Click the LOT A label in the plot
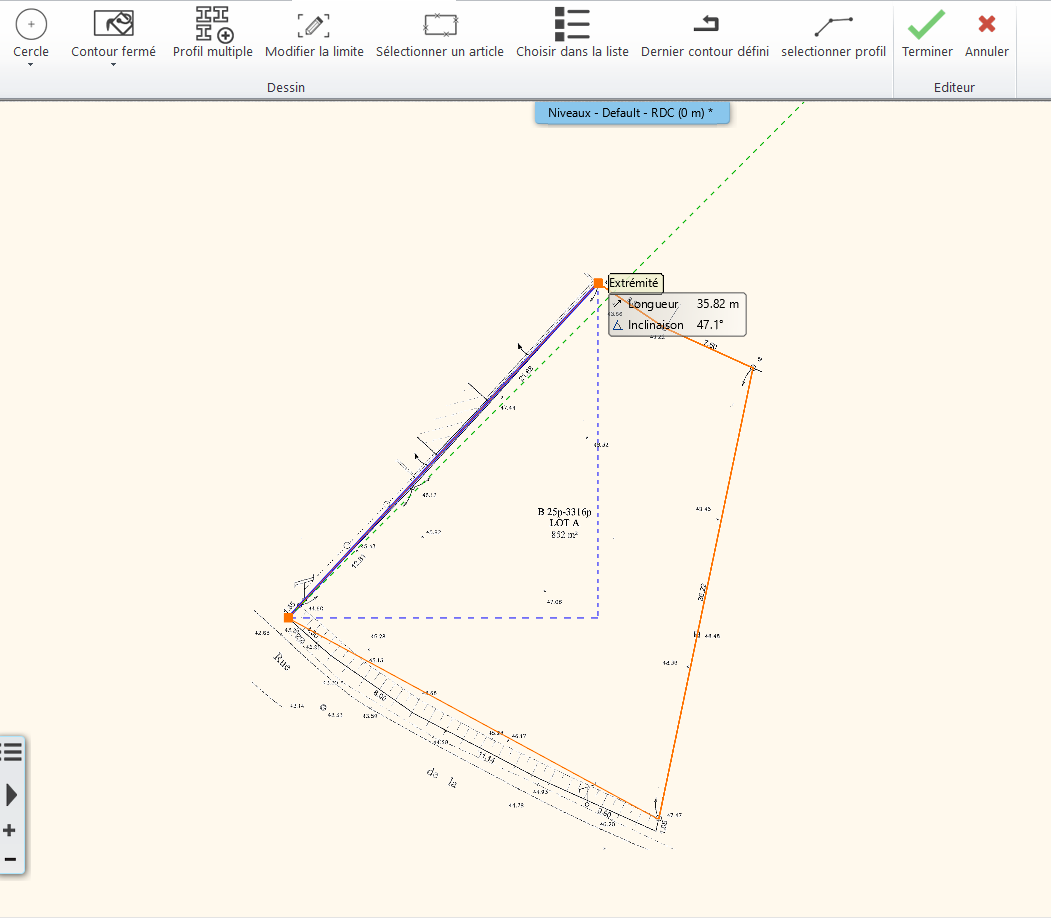The image size is (1051, 918). click(564, 523)
